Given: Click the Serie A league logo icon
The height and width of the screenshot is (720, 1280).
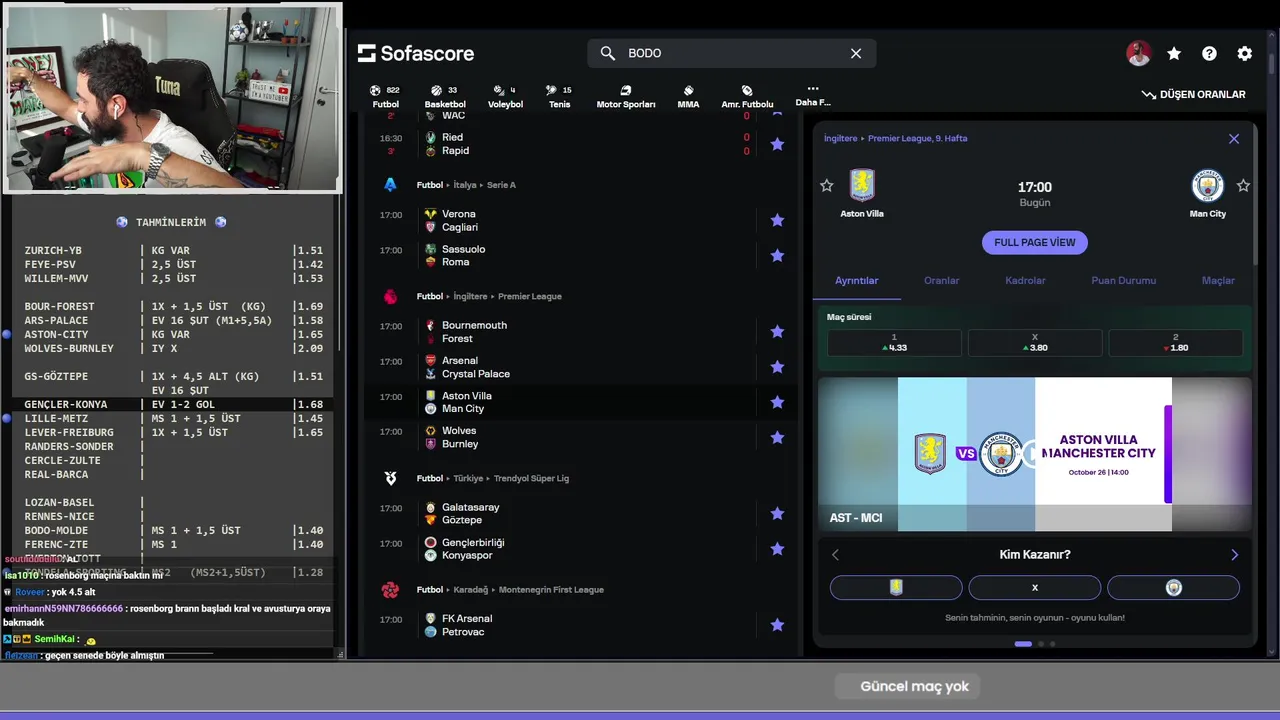Looking at the screenshot, I should 391,185.
